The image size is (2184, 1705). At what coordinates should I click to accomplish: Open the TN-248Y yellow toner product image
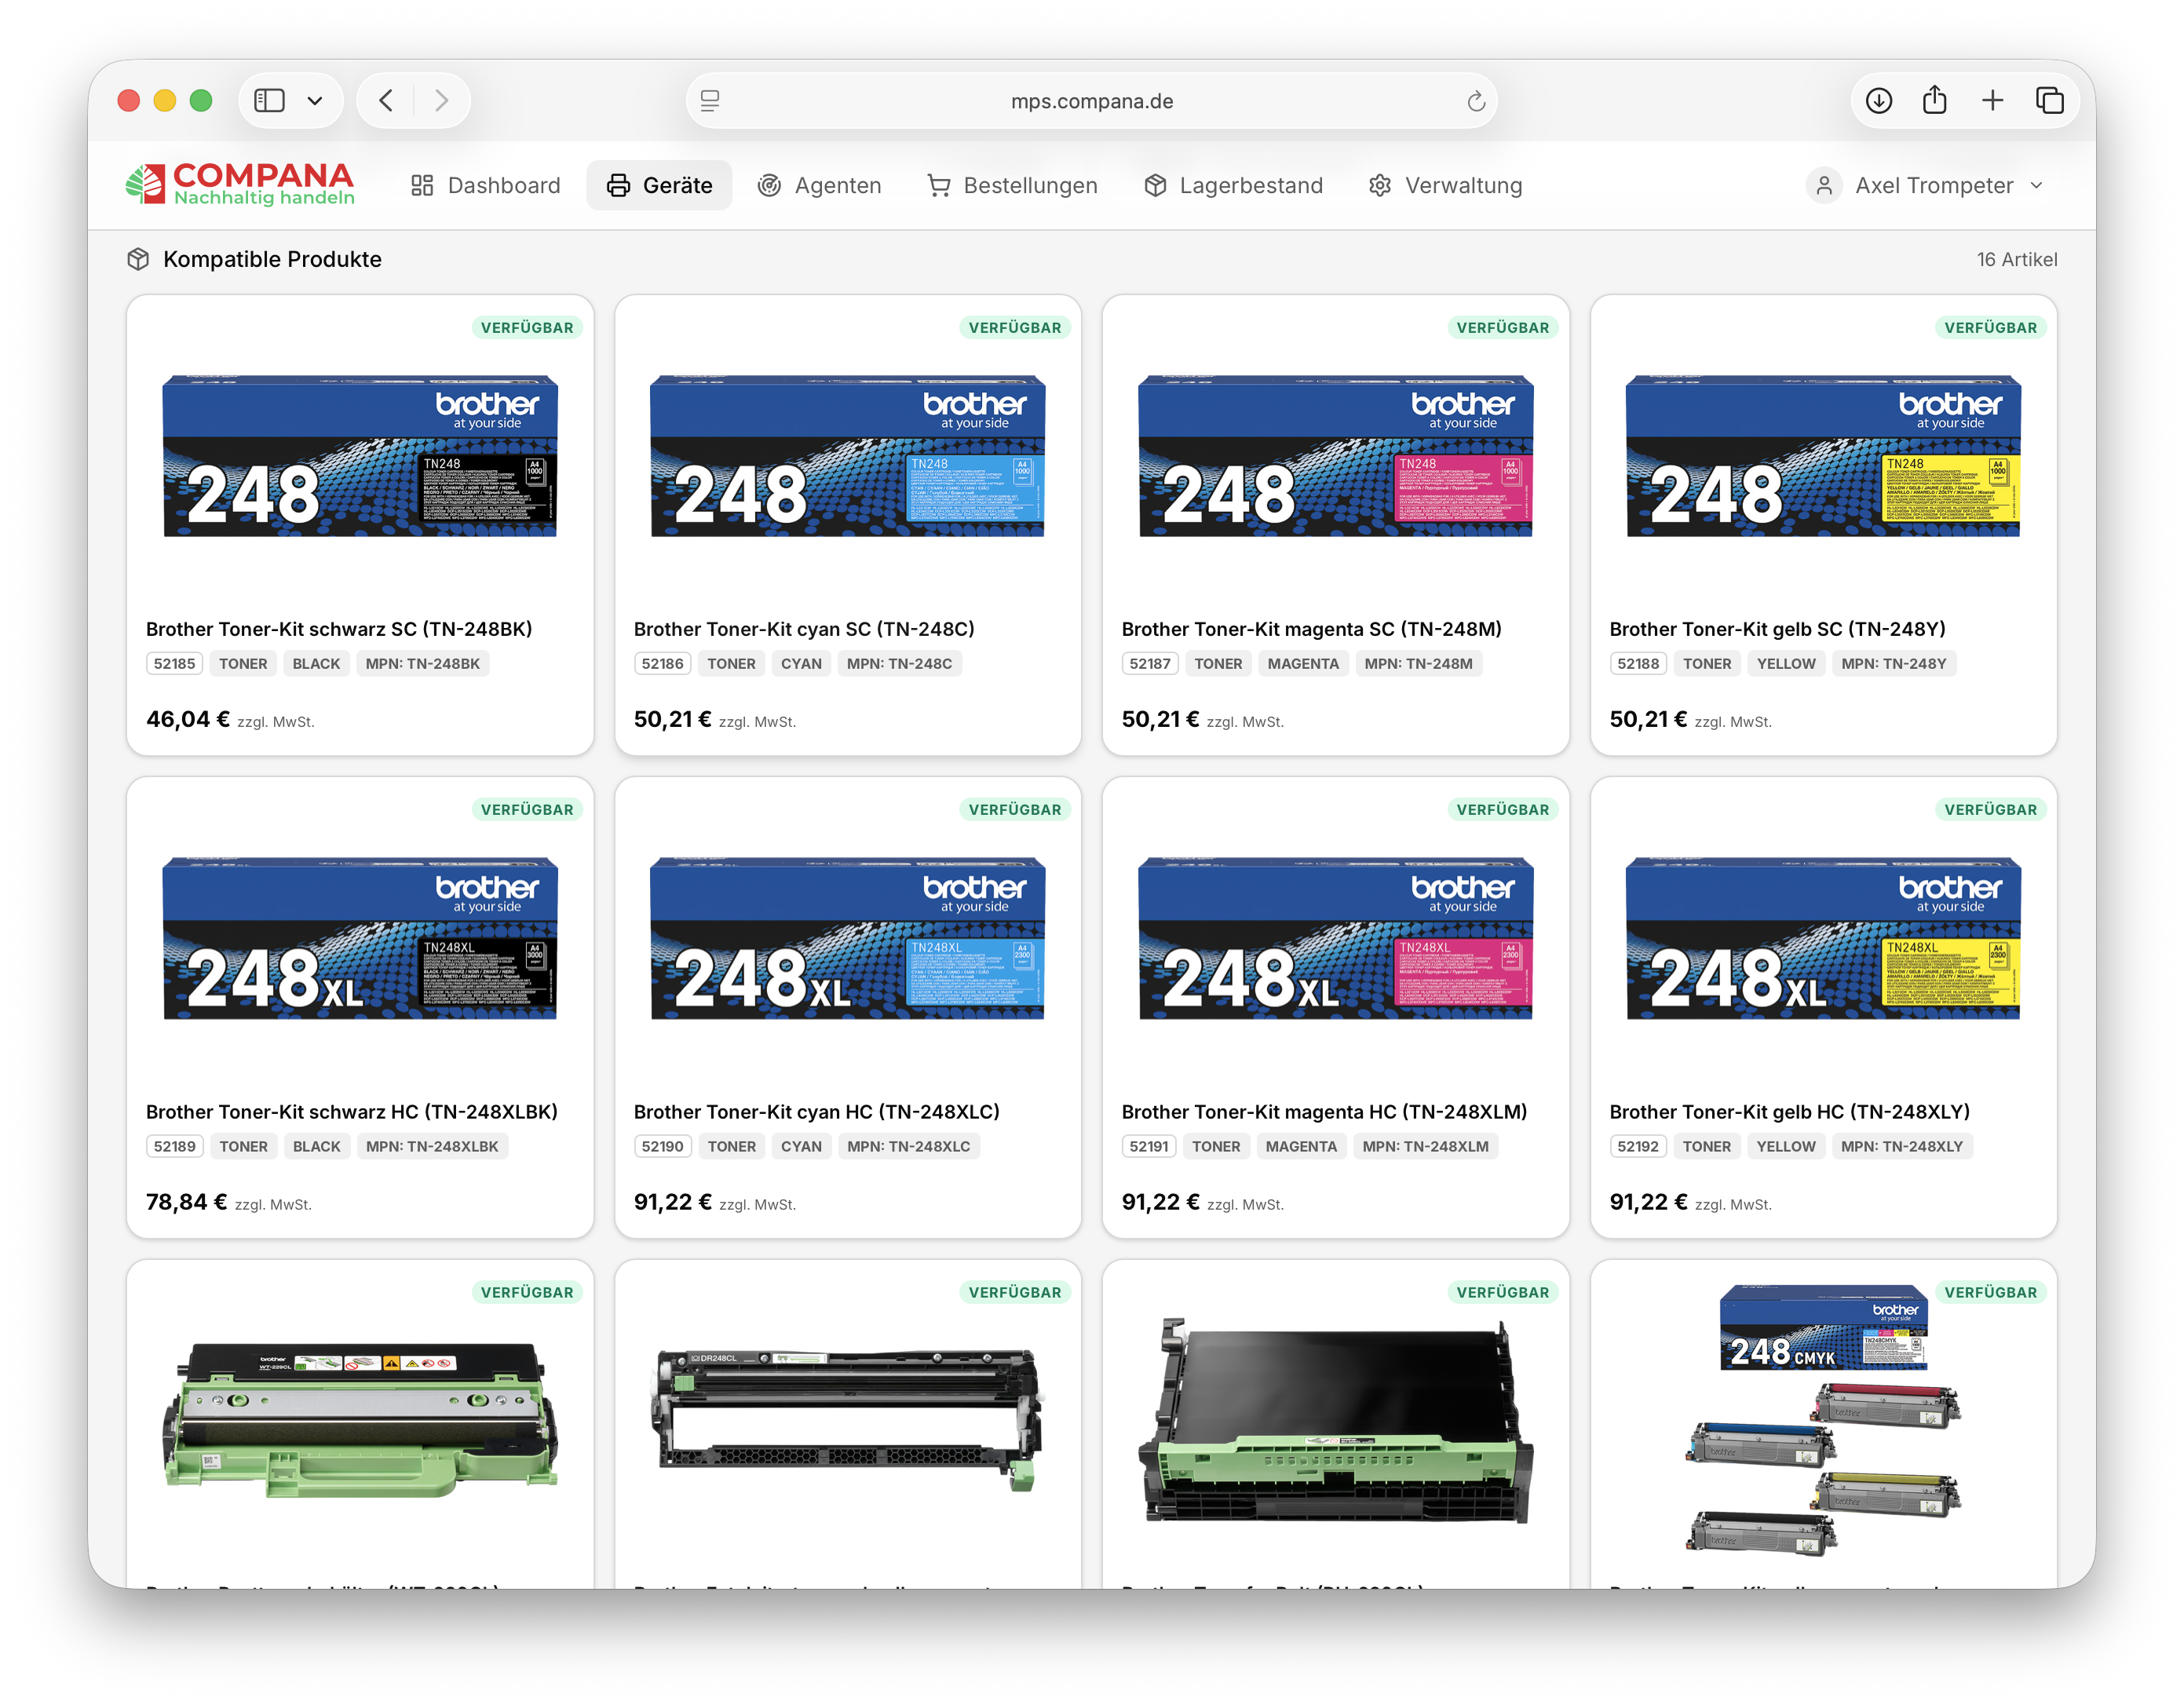click(1823, 456)
